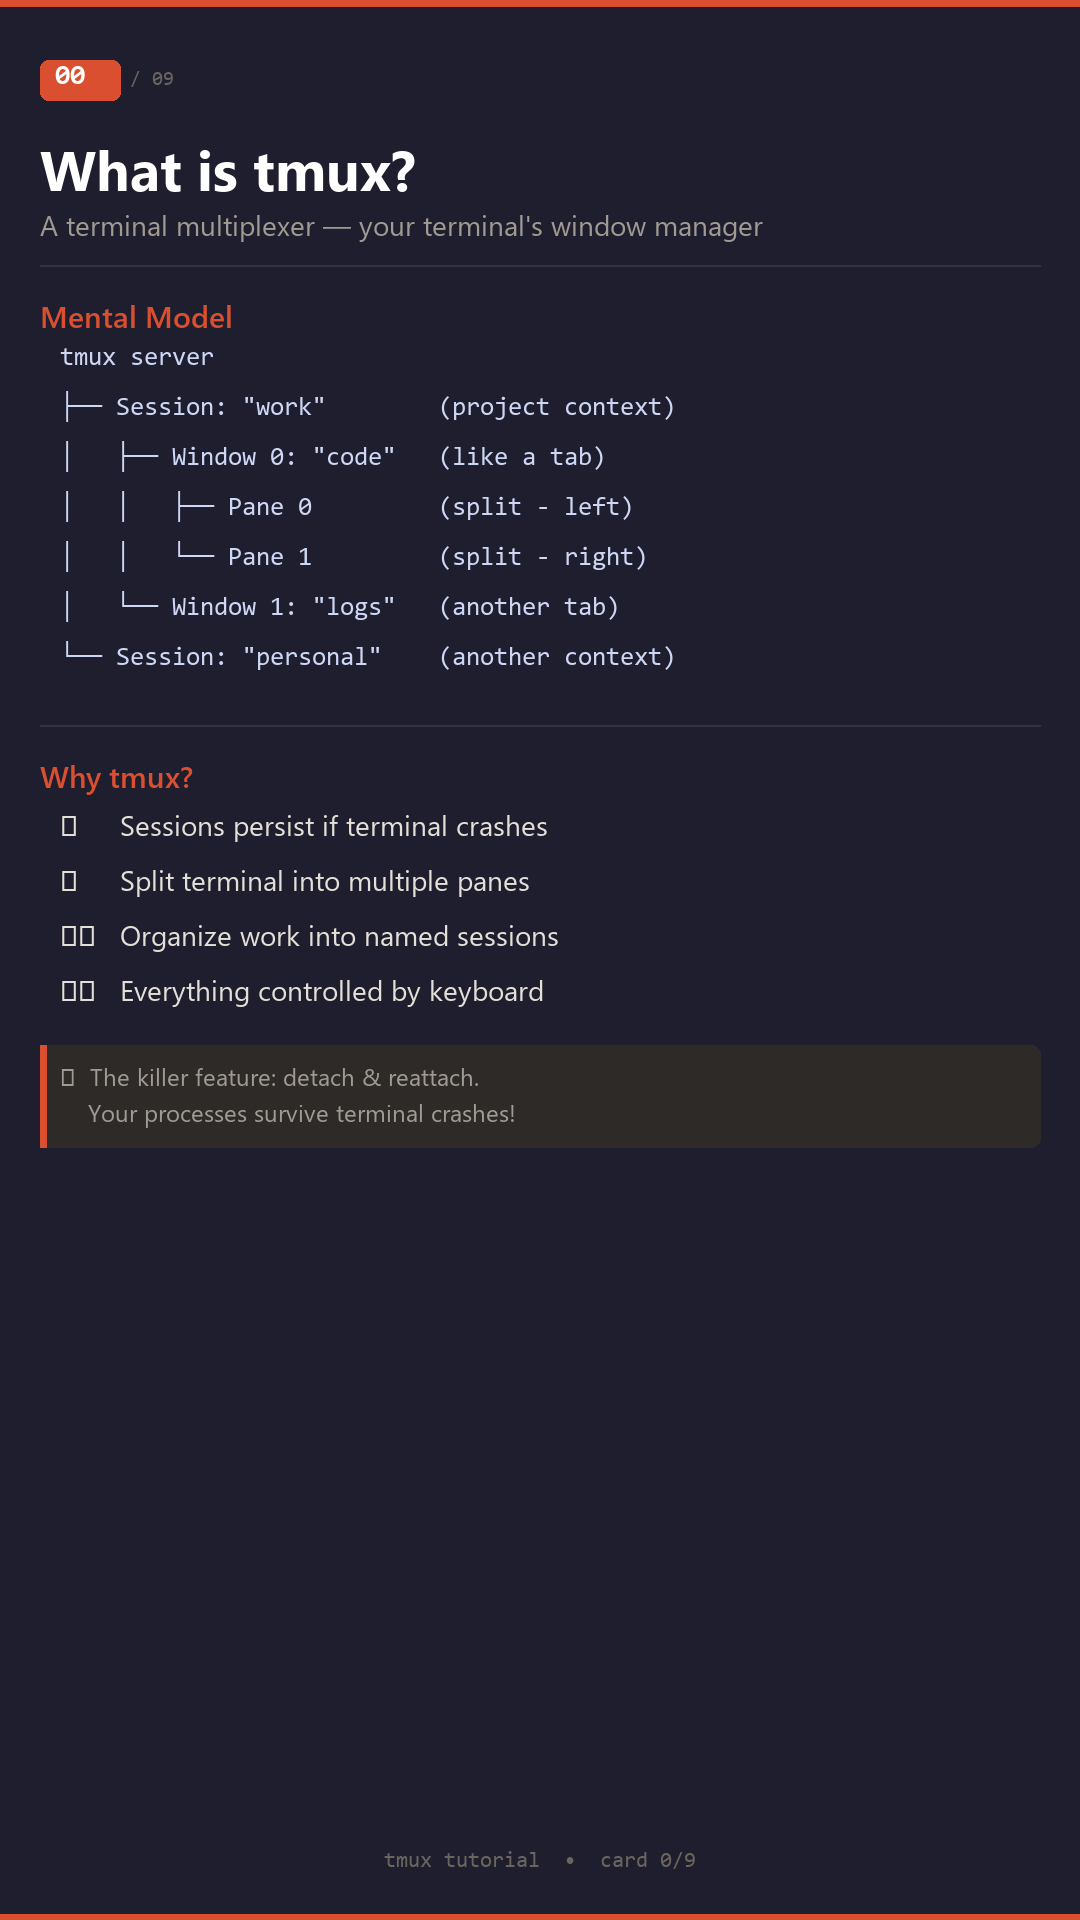Click the icon beside "Organize work into named sessions"
1080x1920 pixels.
78,937
